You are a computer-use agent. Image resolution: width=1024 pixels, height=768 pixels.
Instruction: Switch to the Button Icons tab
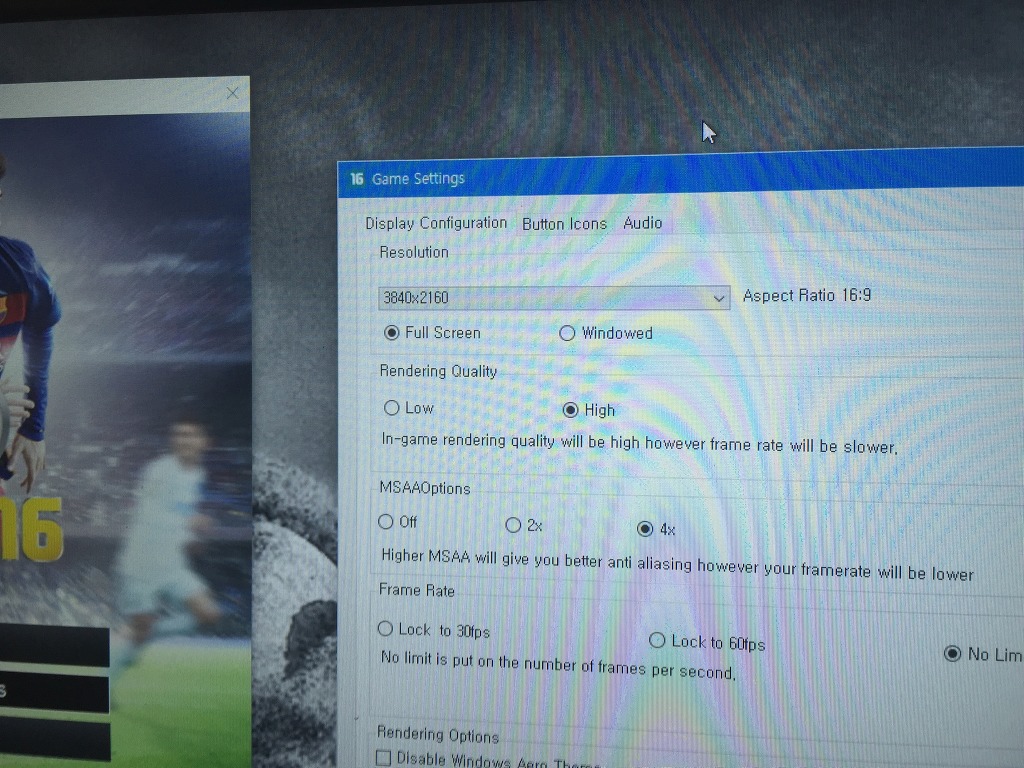564,224
